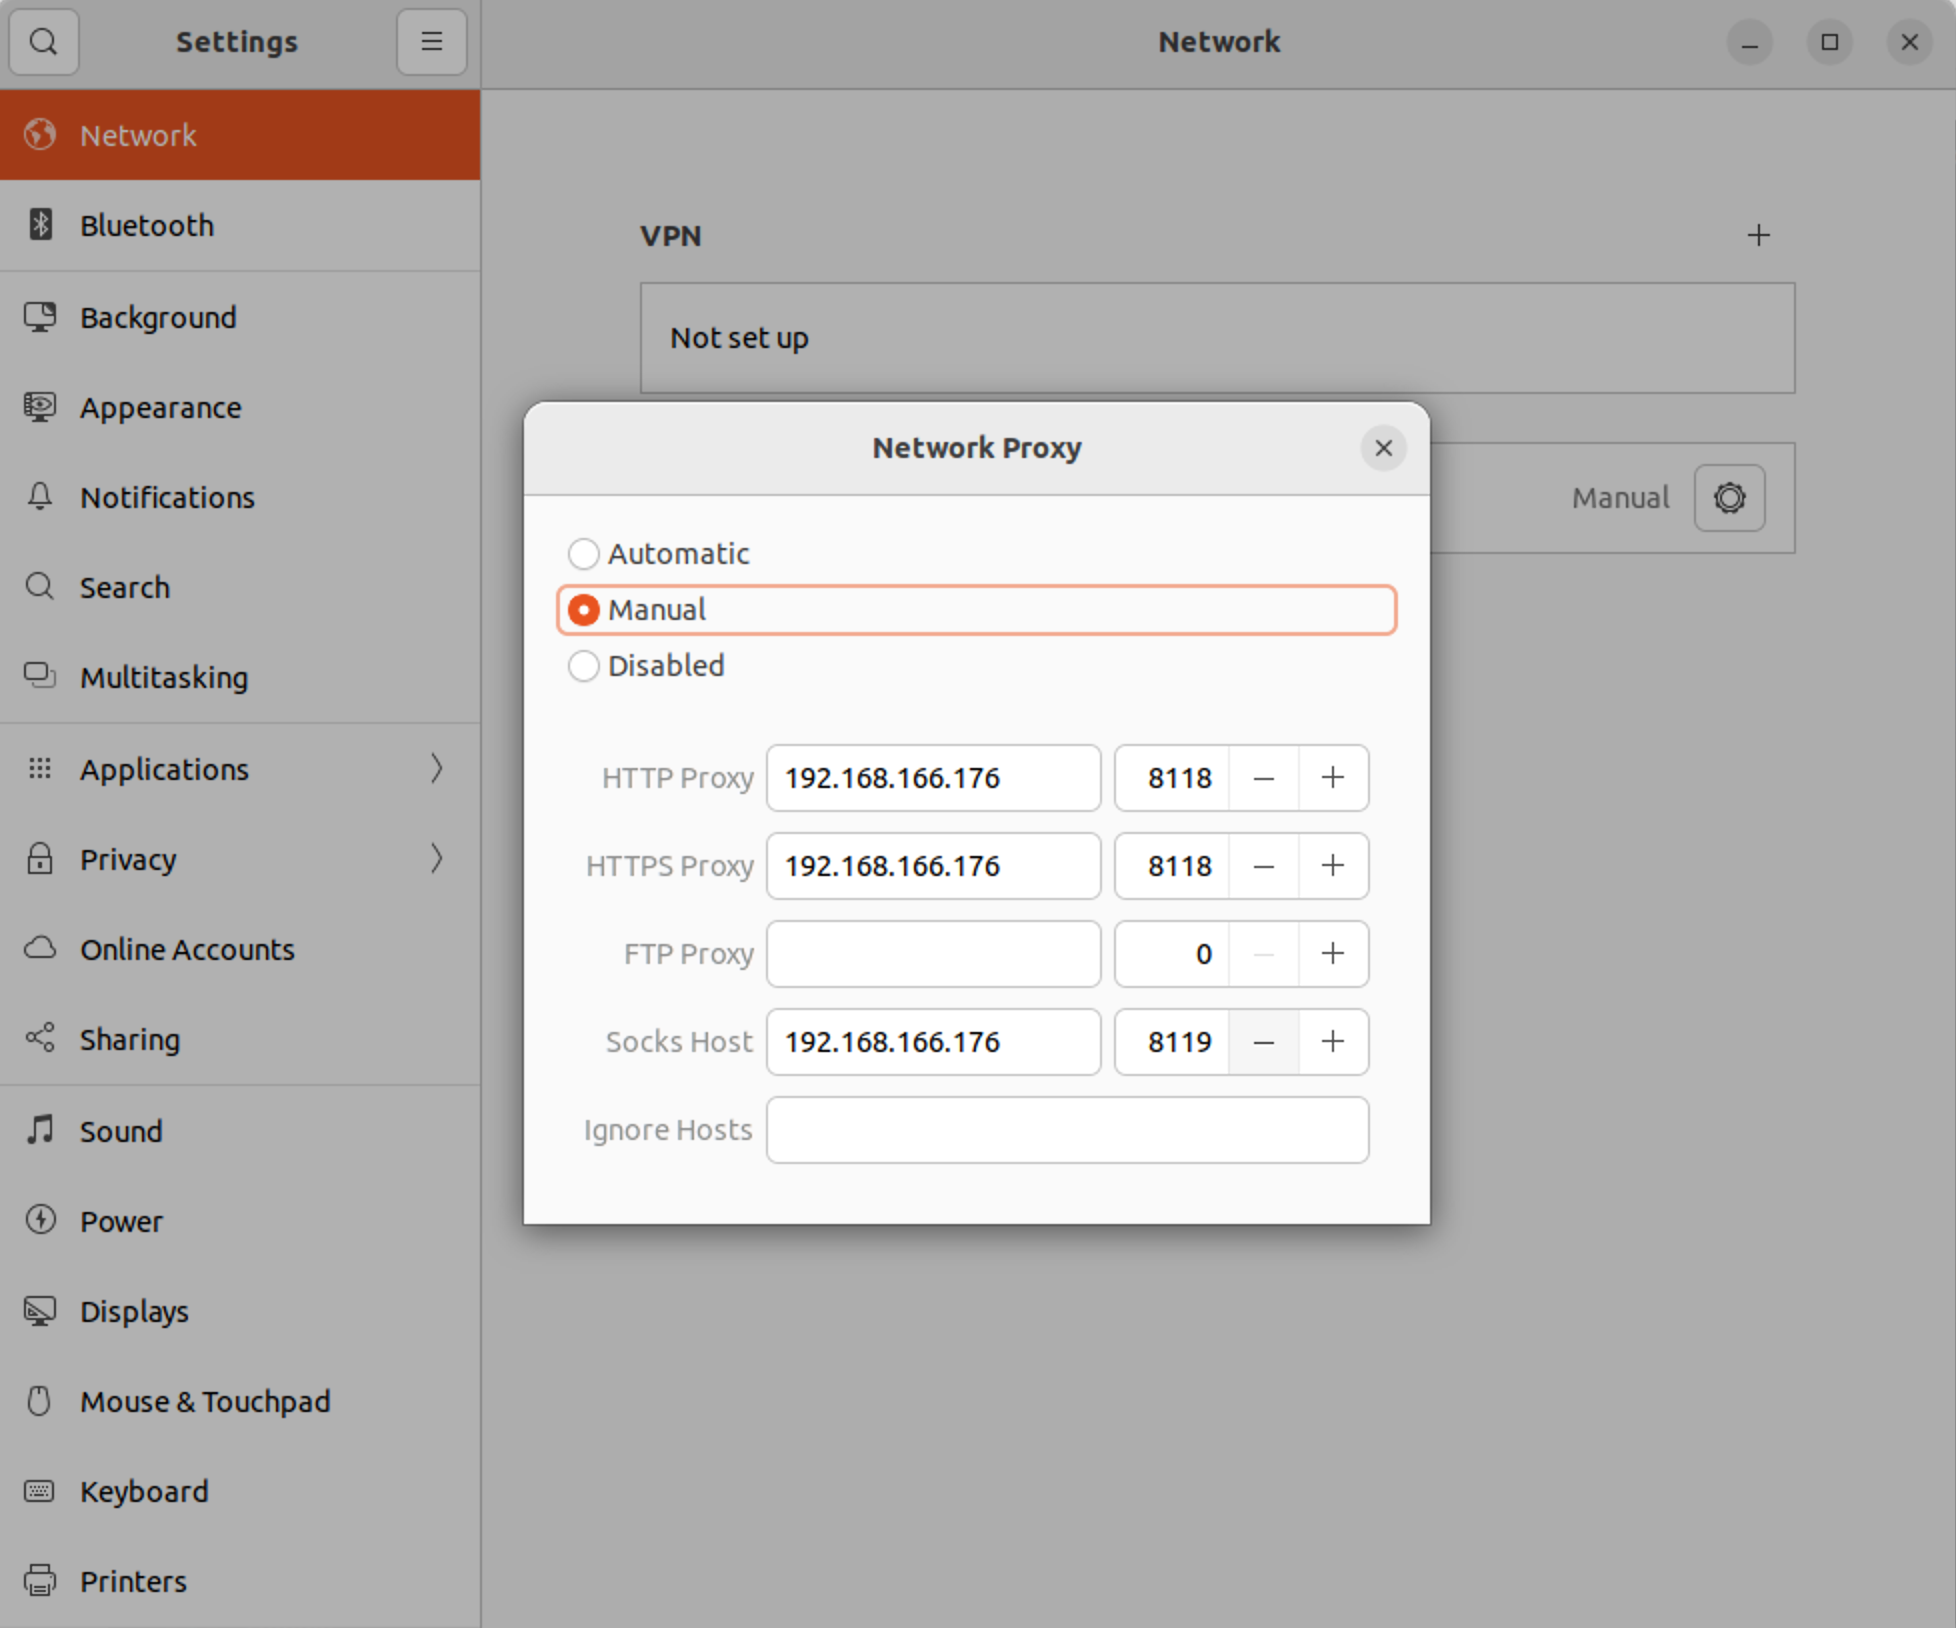Expand the Applications submenu chevron
Viewport: 1956px width, 1628px height.
click(436, 769)
